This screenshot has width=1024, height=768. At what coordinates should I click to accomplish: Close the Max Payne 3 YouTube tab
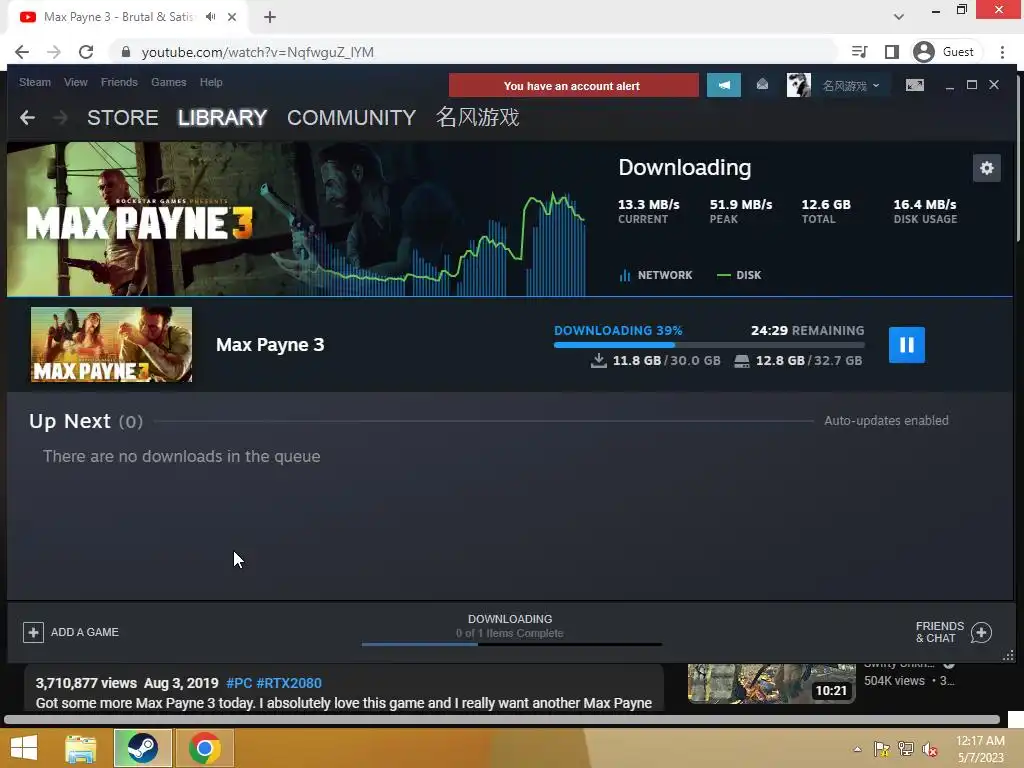click(232, 17)
